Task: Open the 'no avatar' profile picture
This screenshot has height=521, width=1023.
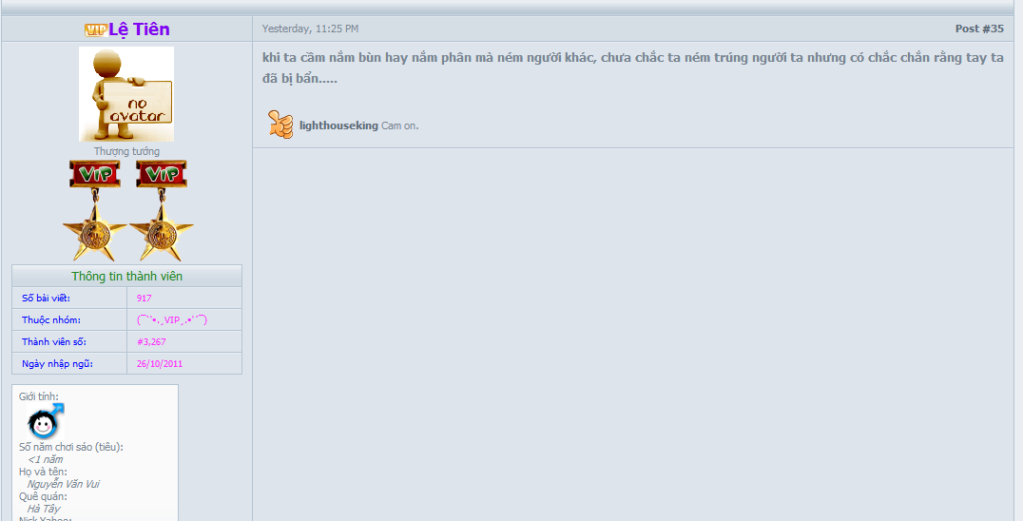Action: (127, 94)
